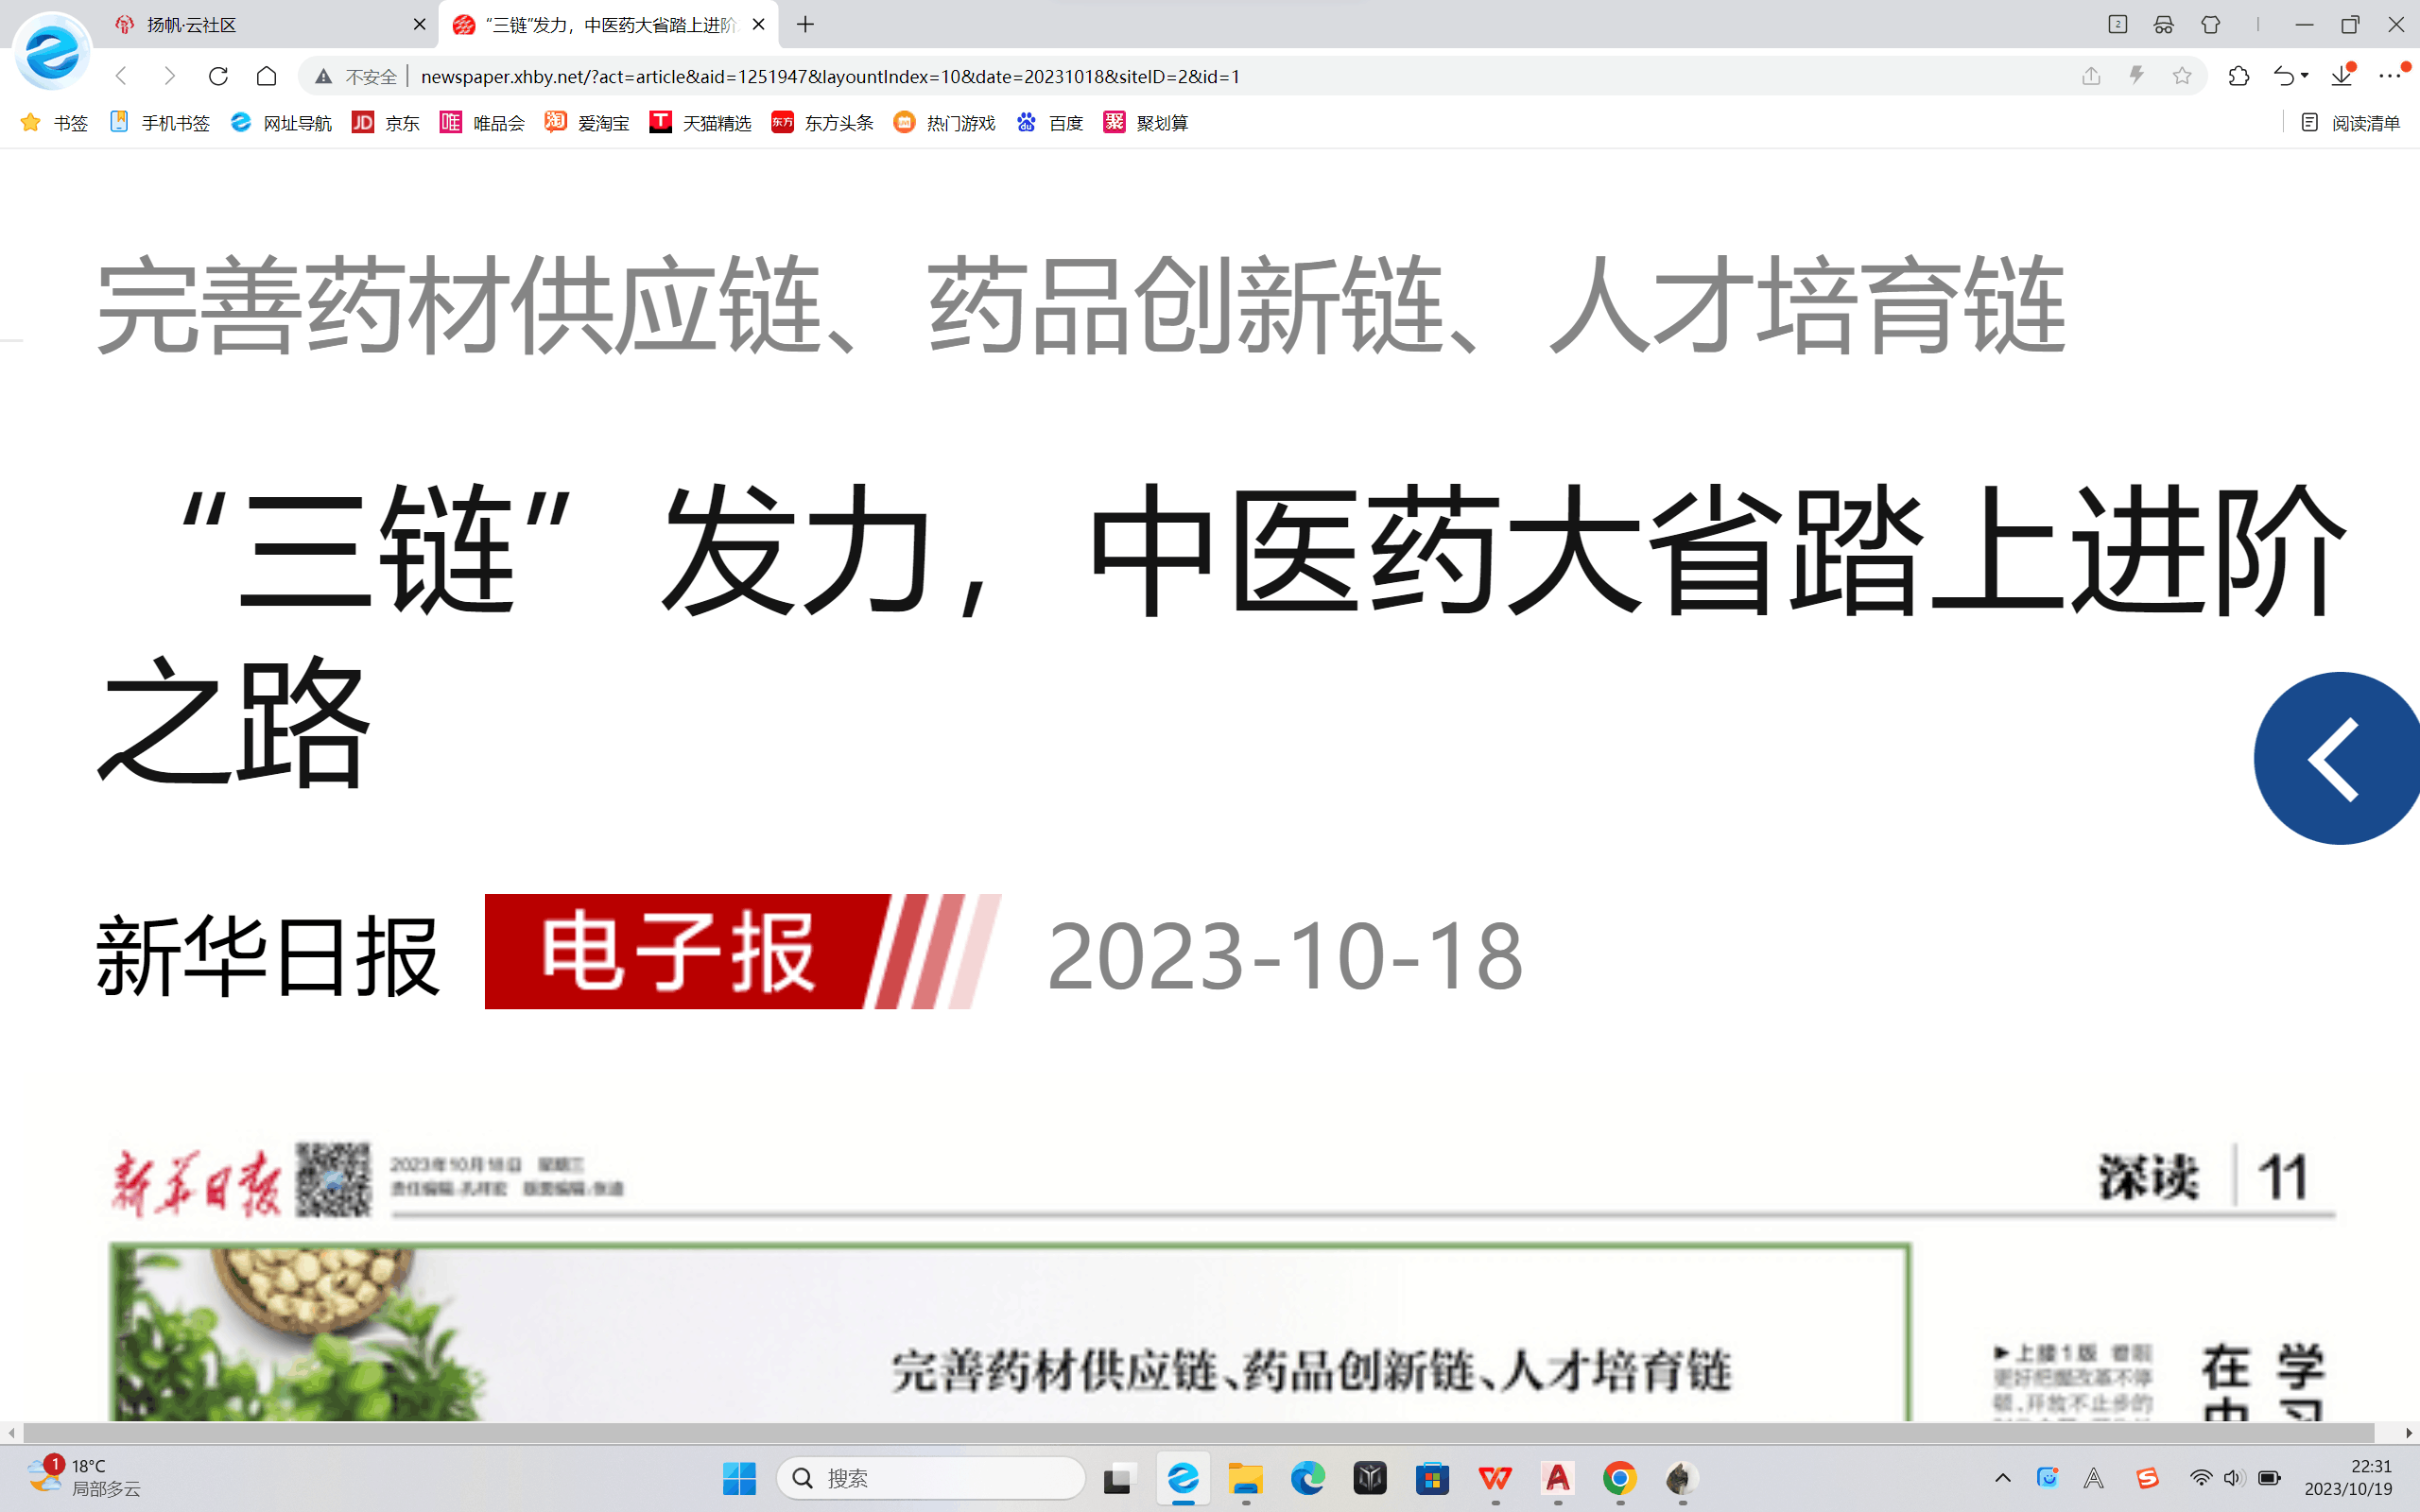Click the share icon in address bar
Viewport: 2420px width, 1512px height.
coord(2091,76)
